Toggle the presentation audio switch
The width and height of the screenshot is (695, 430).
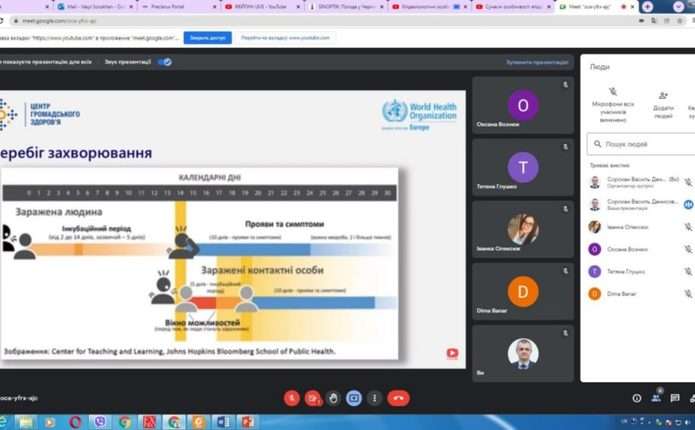pyautogui.click(x=165, y=61)
